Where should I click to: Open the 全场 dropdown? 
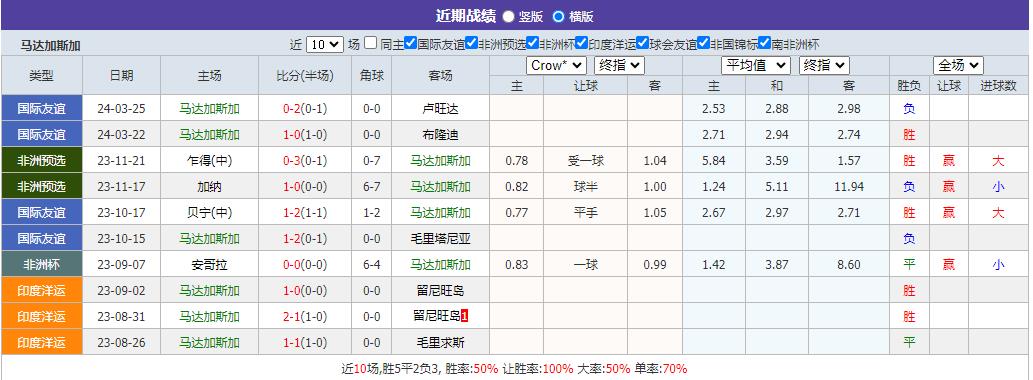[x=958, y=65]
